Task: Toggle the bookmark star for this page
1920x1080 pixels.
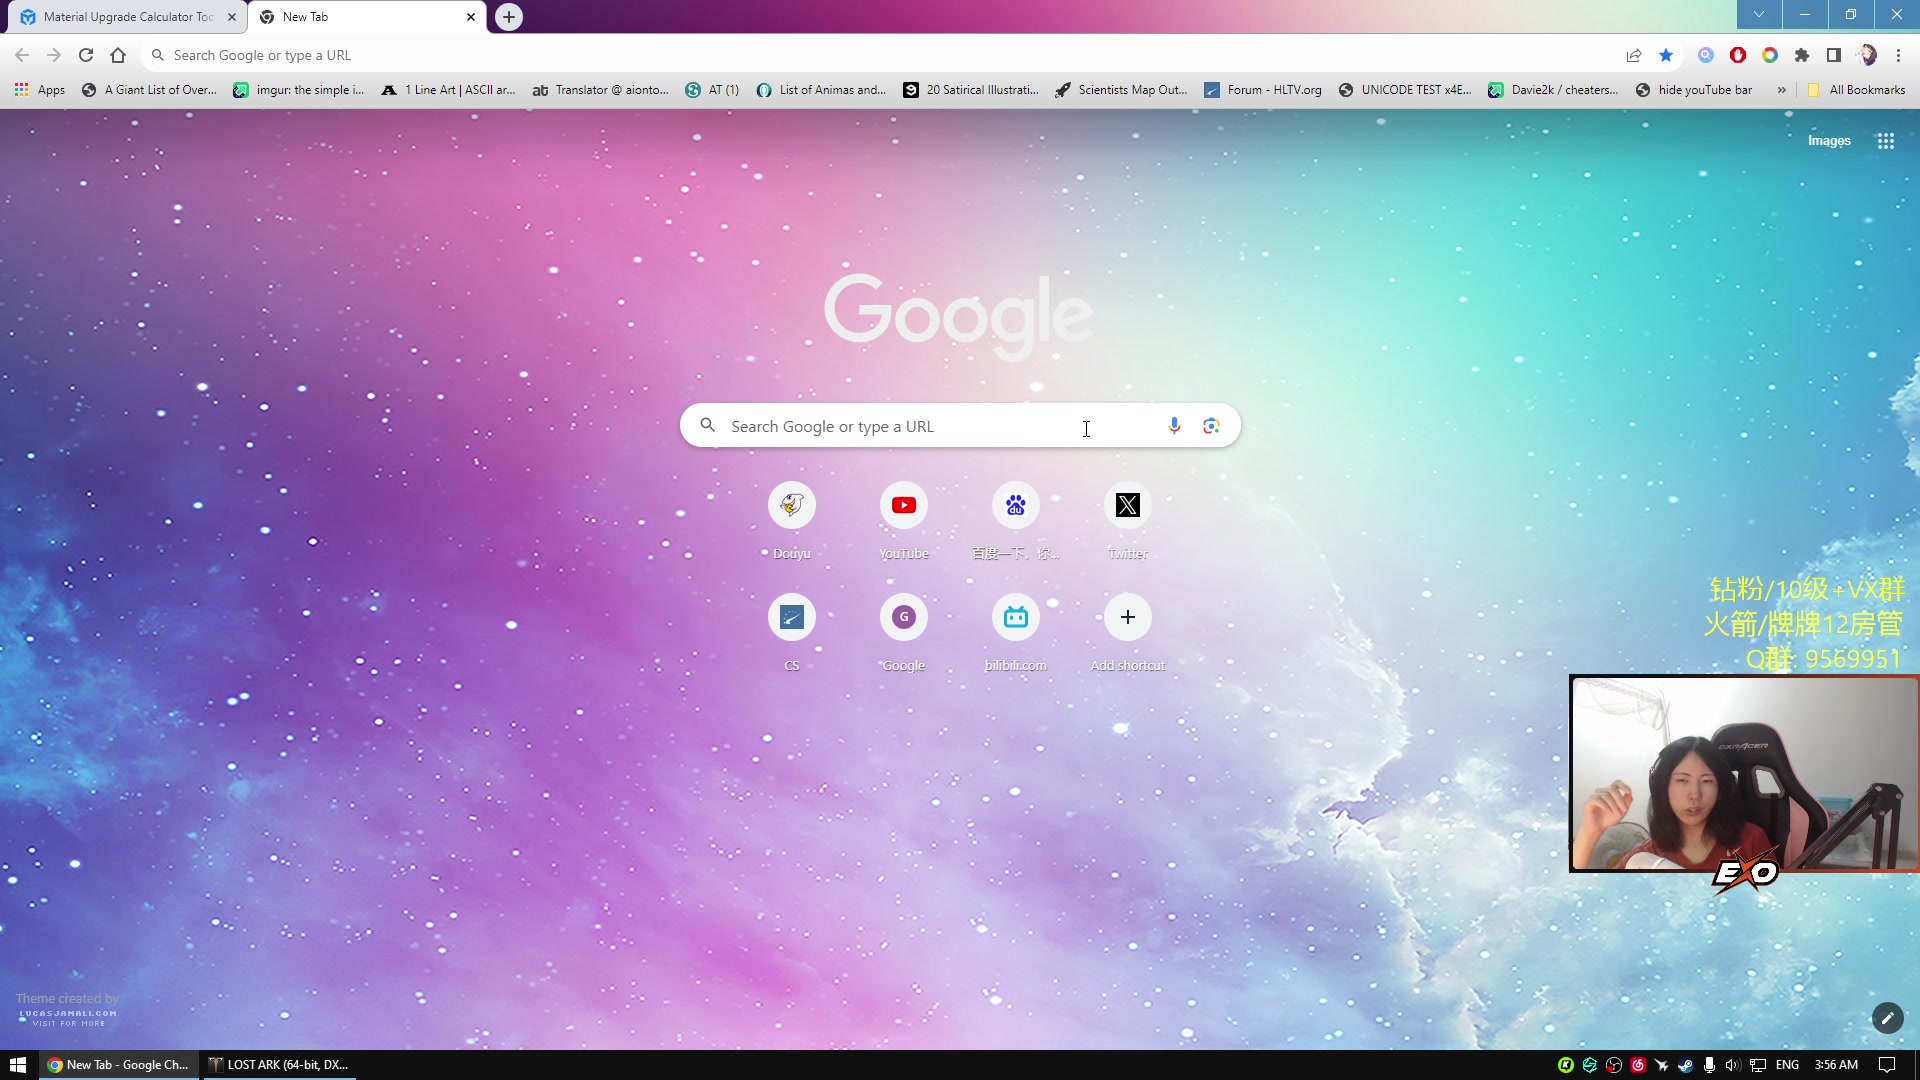Action: (x=1666, y=56)
